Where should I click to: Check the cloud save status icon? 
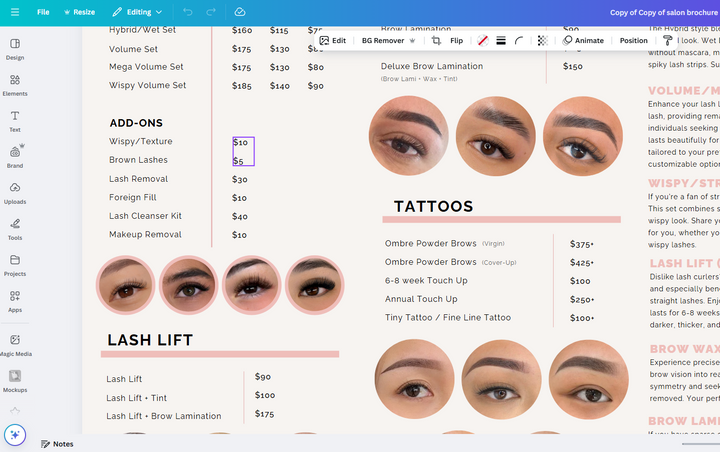[240, 12]
